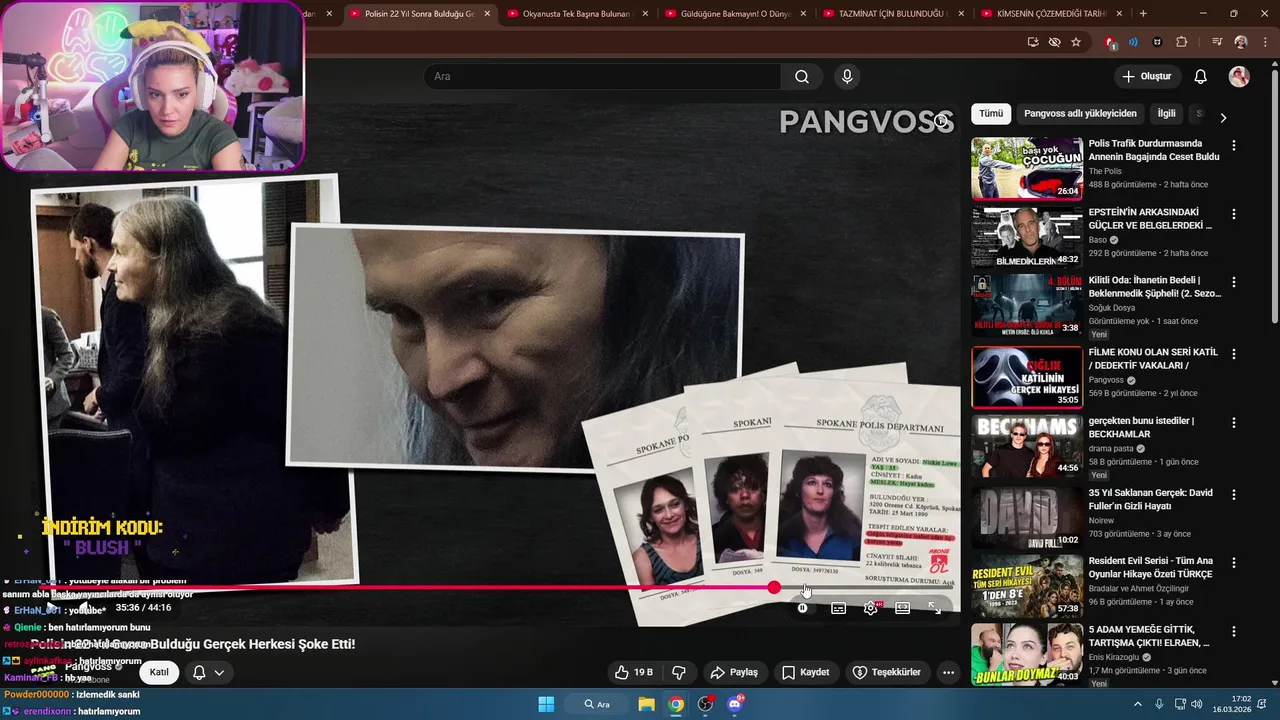Click the Ara search input field
Viewport: 1280px width, 720px height.
[603, 77]
